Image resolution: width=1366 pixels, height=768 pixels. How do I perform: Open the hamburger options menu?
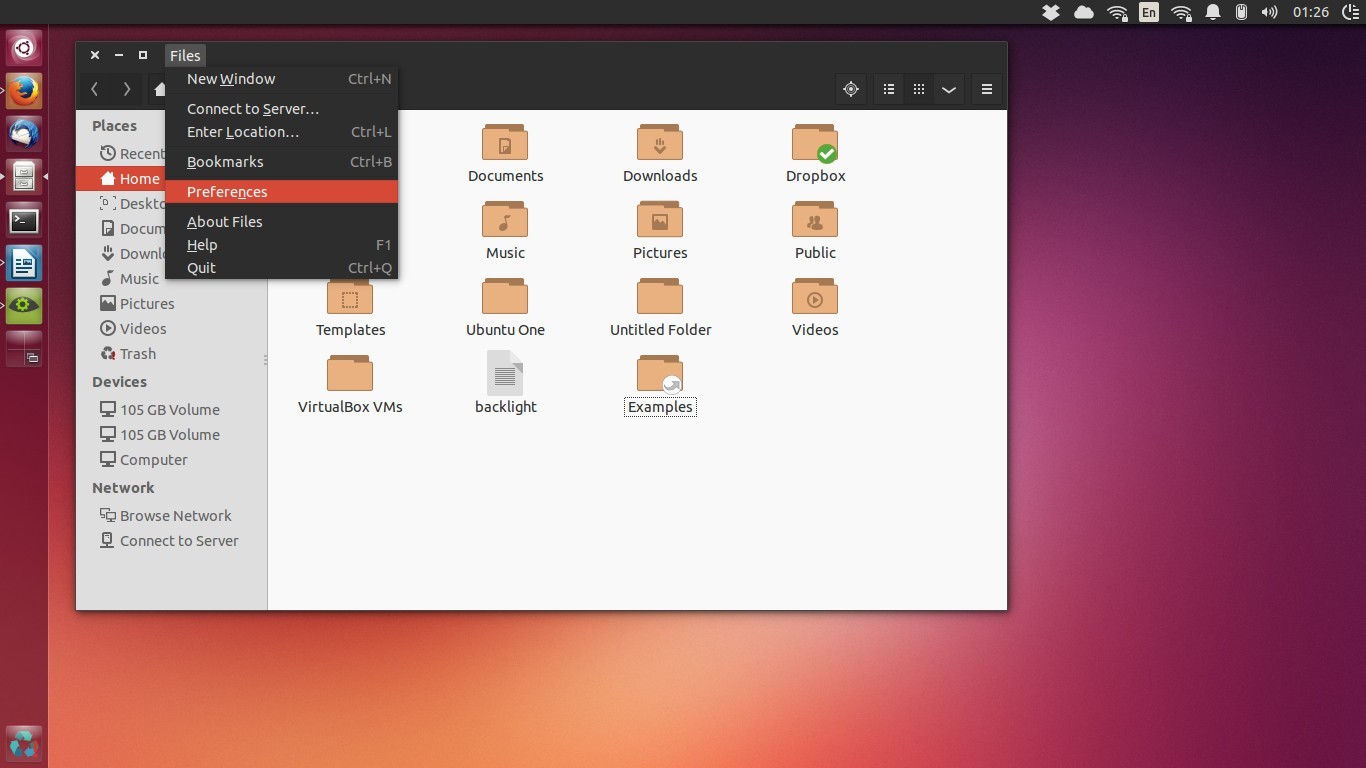click(986, 89)
